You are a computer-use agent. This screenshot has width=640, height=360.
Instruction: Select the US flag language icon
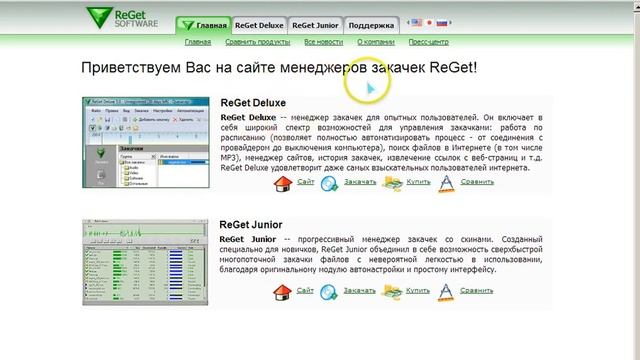click(x=417, y=23)
